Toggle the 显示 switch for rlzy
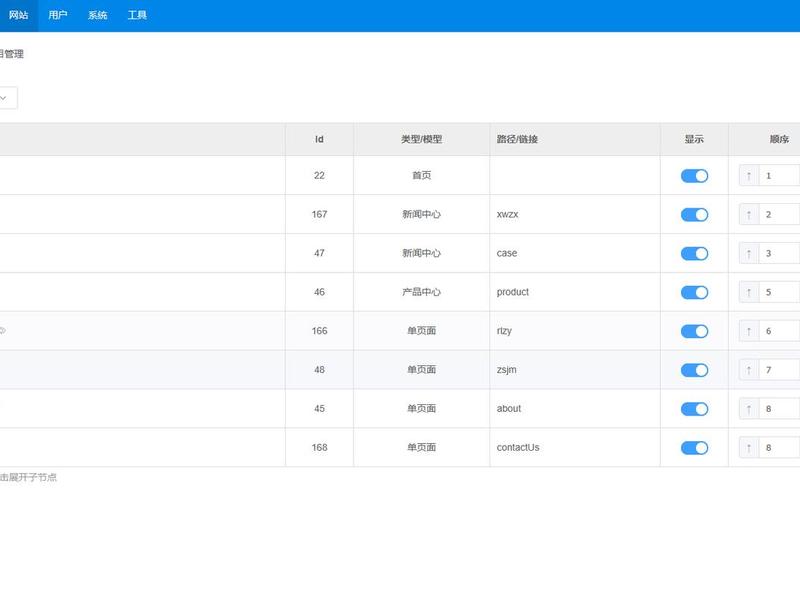The height and width of the screenshot is (600, 800). click(x=694, y=331)
